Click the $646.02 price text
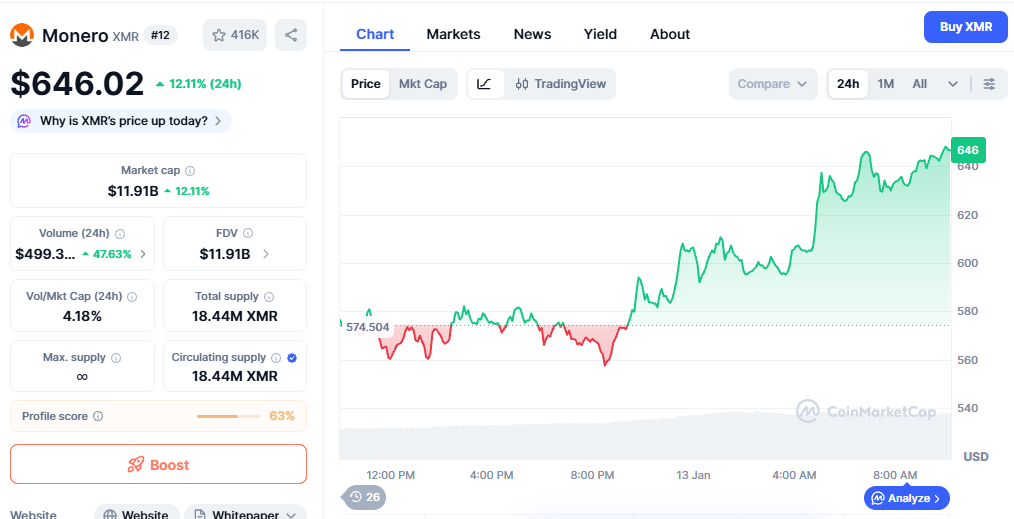This screenshot has width=1014, height=519. pos(77,84)
